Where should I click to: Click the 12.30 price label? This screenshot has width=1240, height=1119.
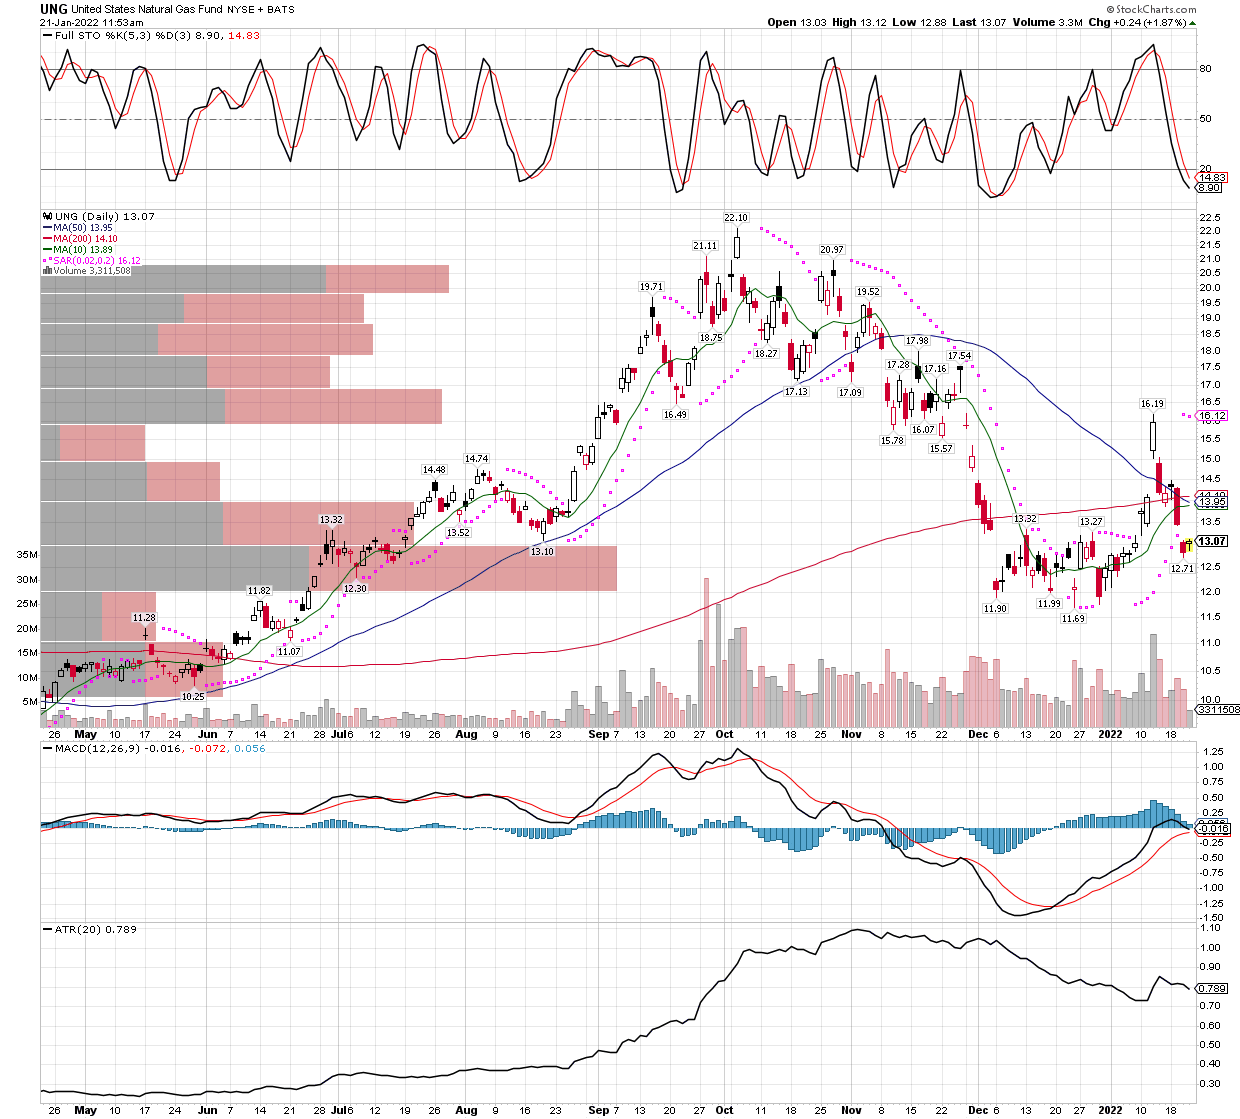tap(355, 589)
